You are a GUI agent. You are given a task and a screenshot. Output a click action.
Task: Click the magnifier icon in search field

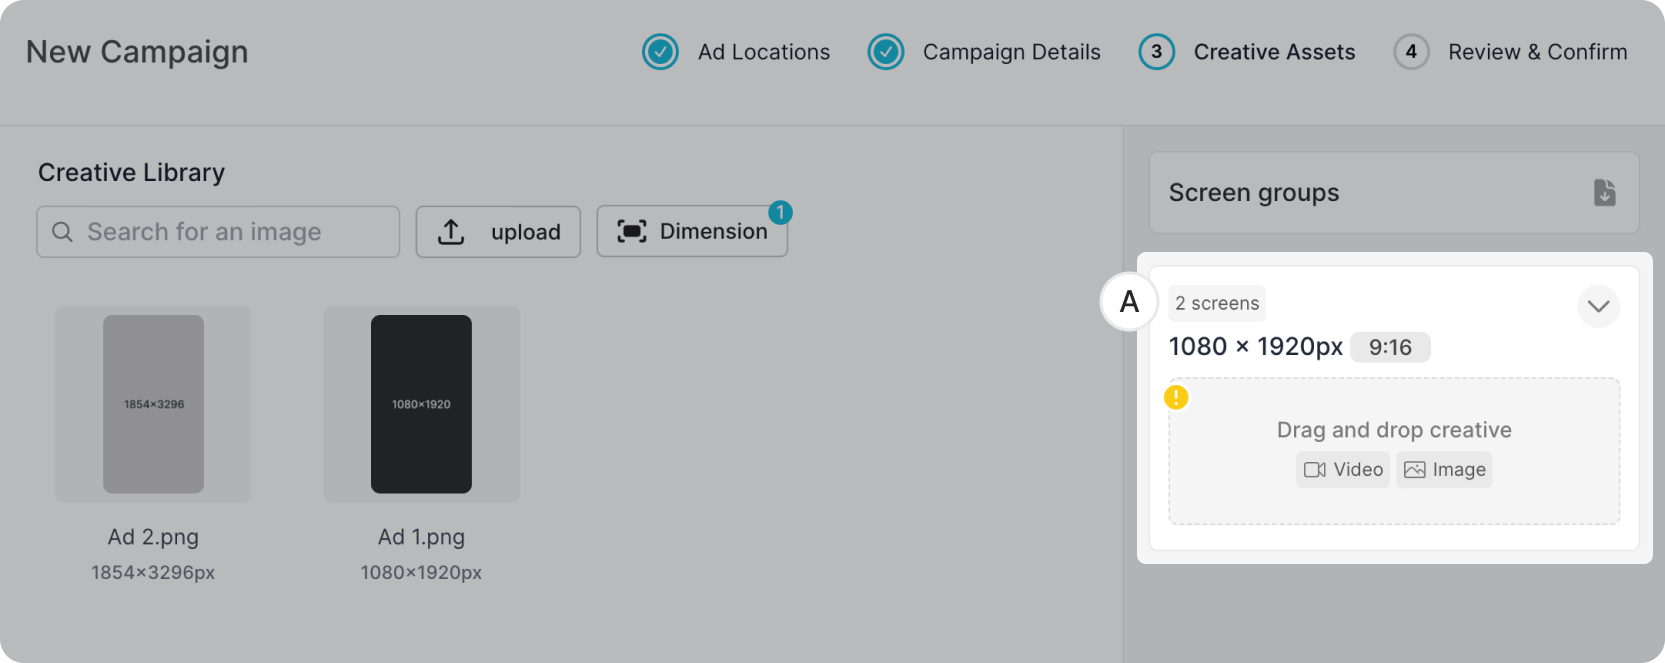point(62,232)
